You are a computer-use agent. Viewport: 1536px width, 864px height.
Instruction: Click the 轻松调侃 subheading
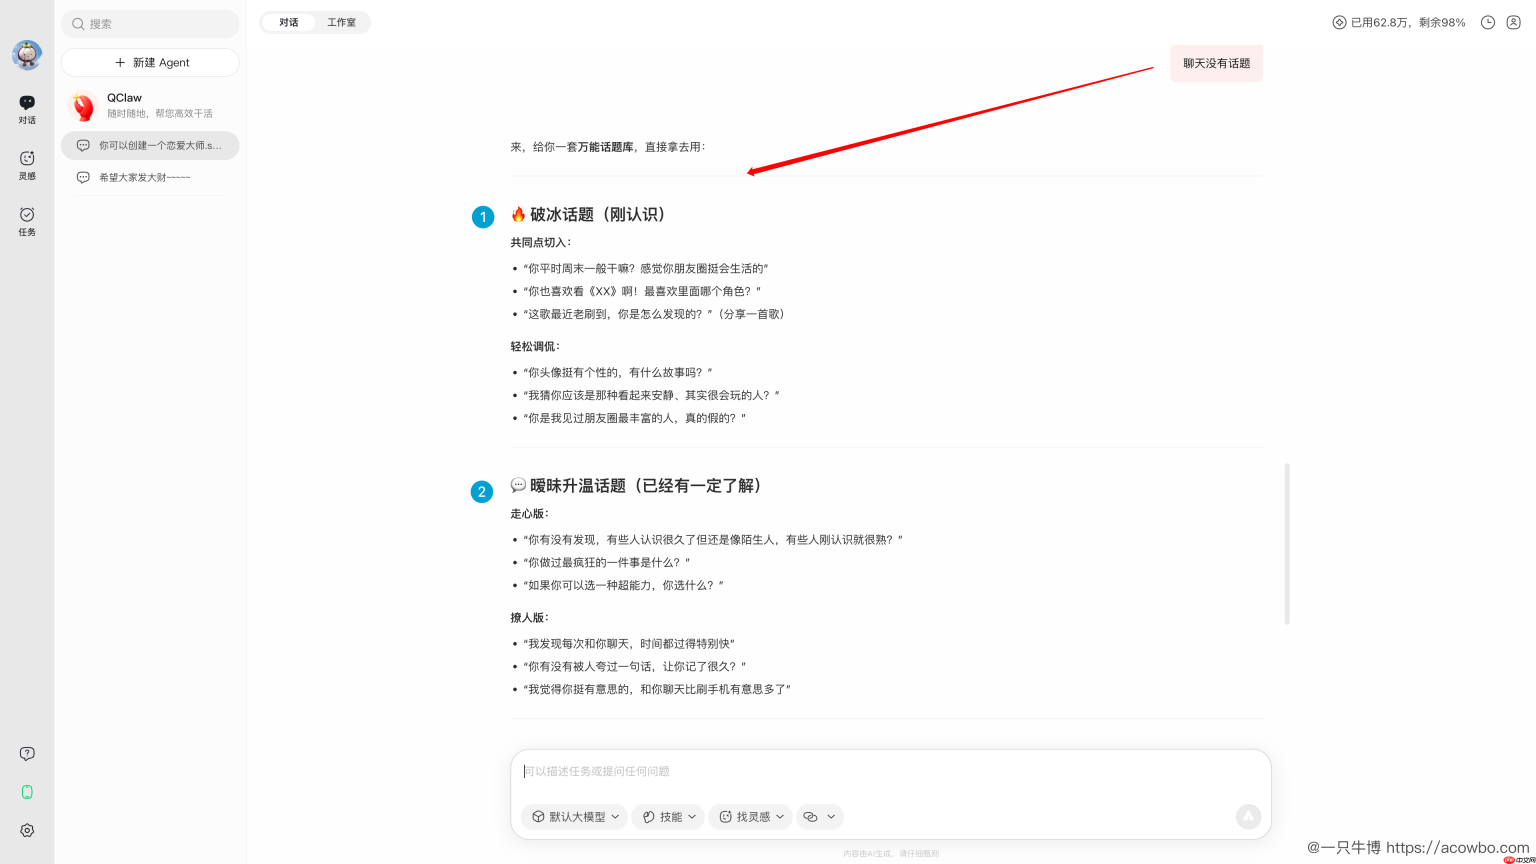tap(535, 347)
